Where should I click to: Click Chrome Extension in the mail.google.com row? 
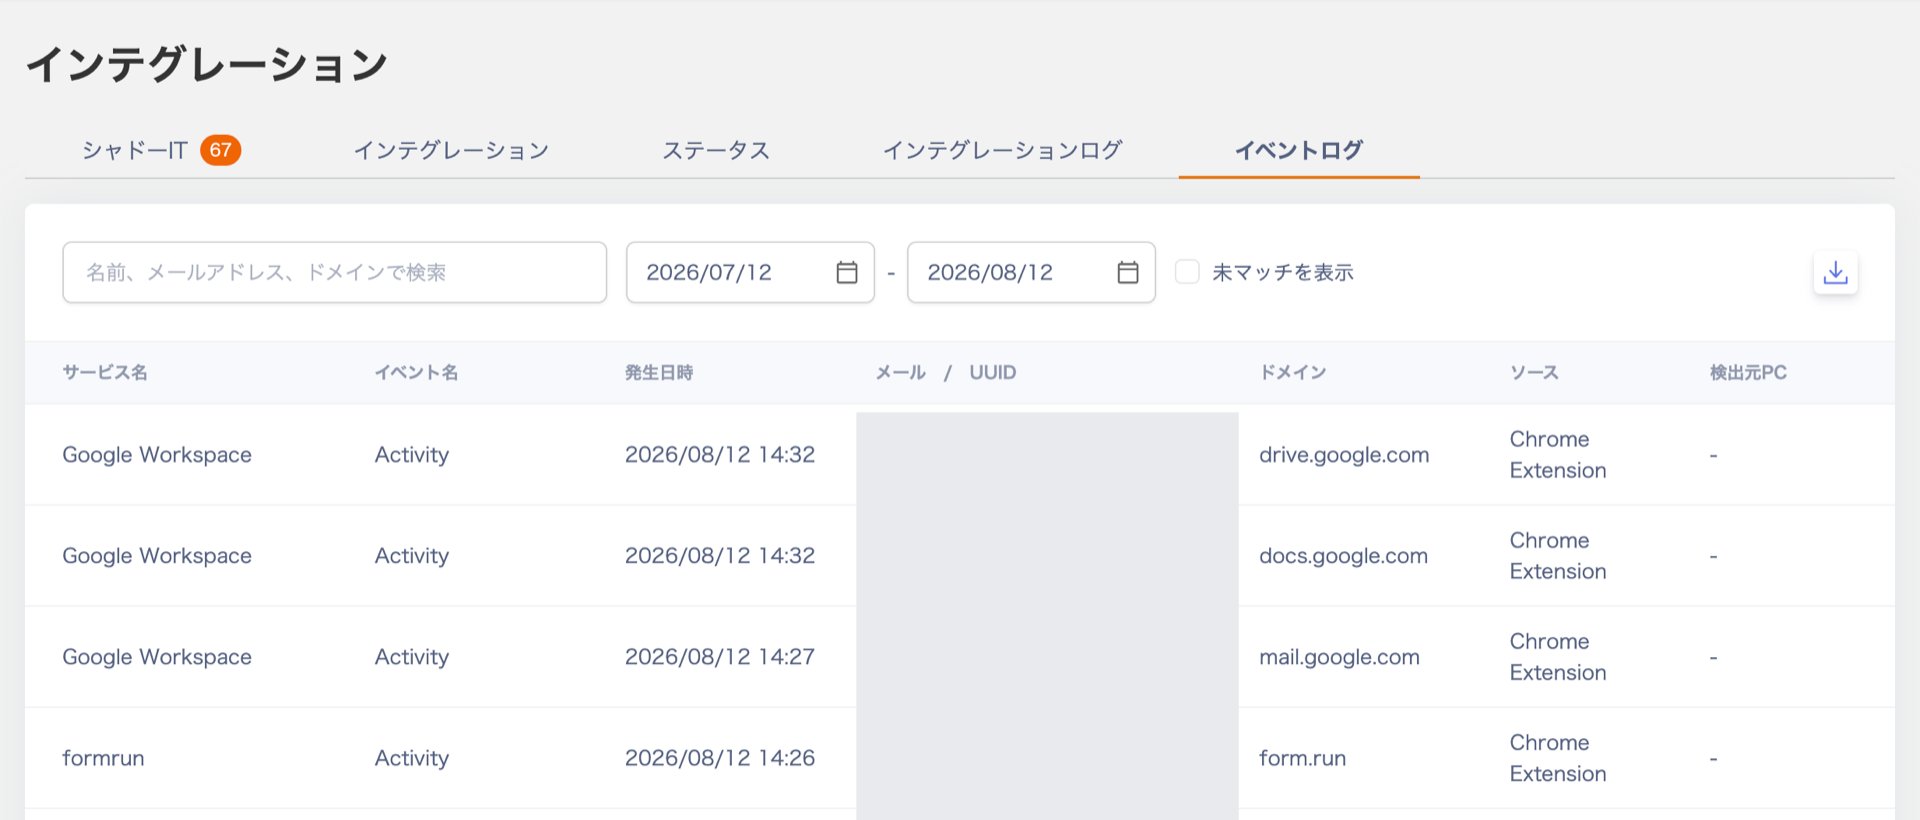(1558, 657)
